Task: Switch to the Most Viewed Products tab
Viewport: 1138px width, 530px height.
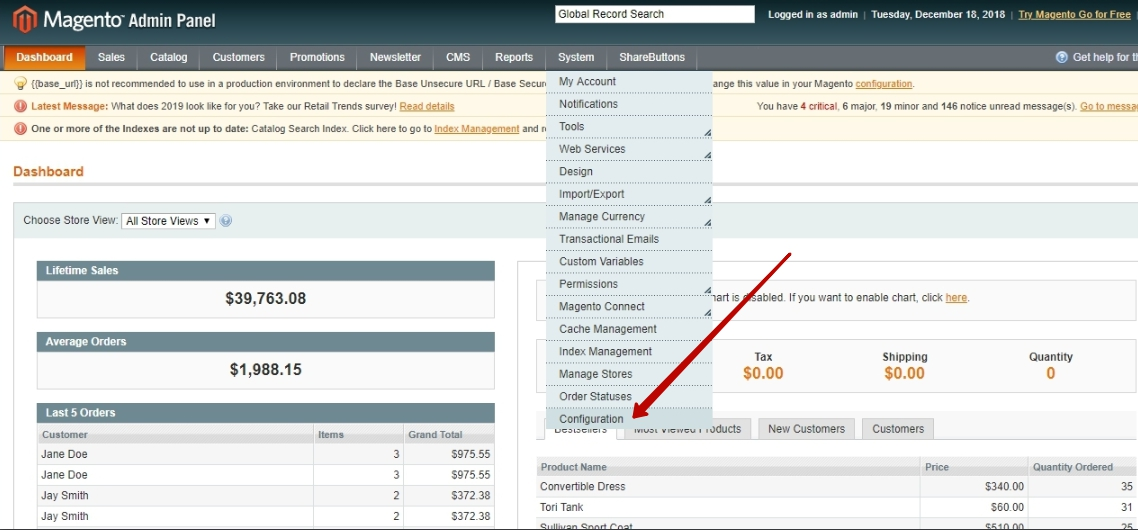Action: pos(687,430)
